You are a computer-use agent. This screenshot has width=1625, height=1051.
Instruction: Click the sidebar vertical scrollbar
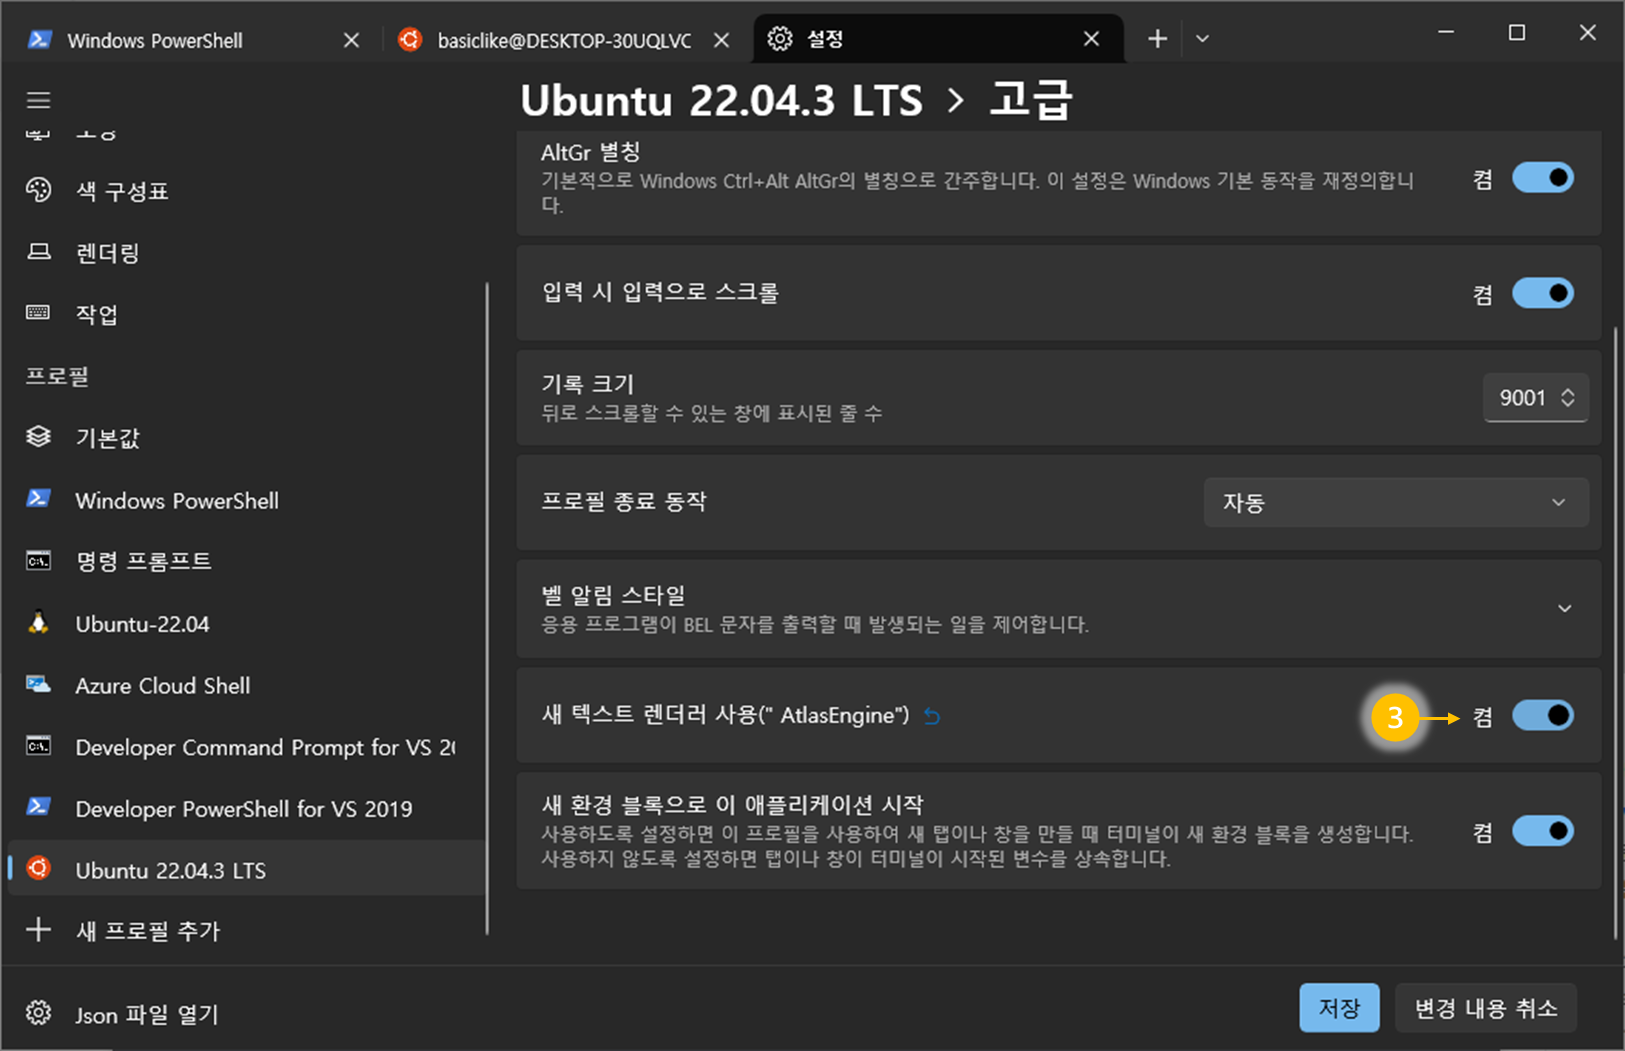(x=487, y=609)
